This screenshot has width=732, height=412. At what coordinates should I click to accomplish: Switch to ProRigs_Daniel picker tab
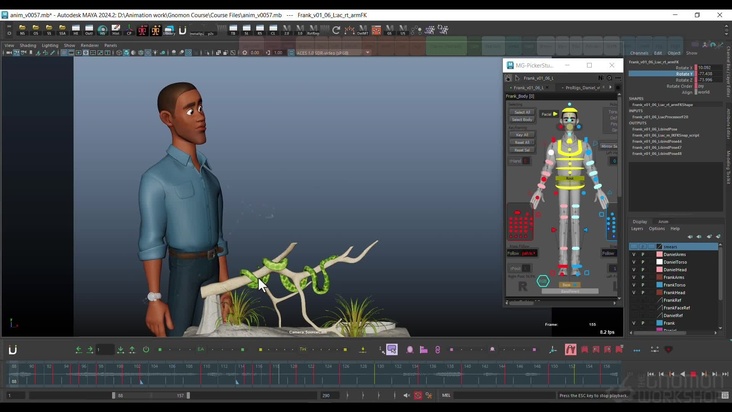point(582,88)
